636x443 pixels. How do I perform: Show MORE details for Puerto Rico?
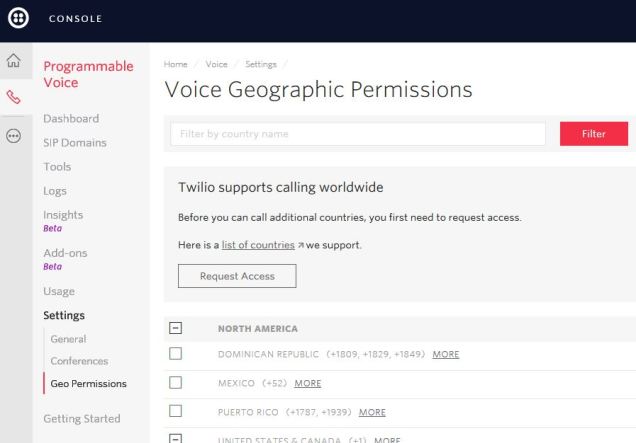tap(372, 412)
